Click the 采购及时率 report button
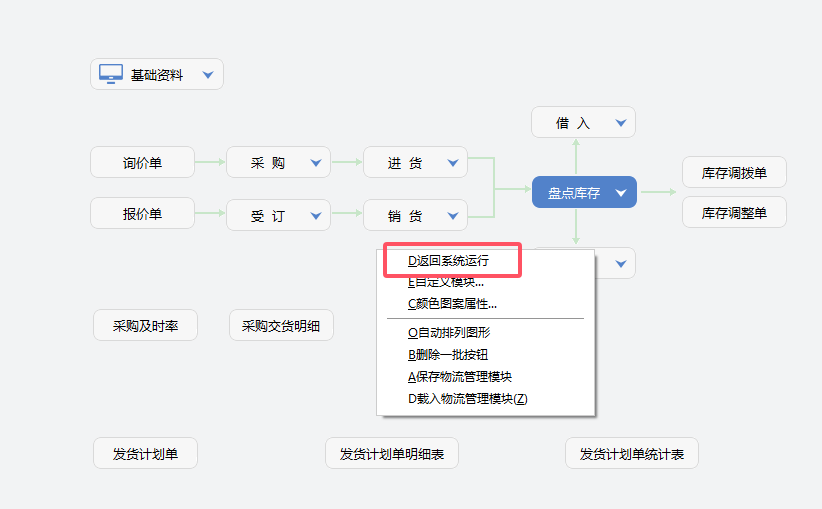 click(145, 325)
